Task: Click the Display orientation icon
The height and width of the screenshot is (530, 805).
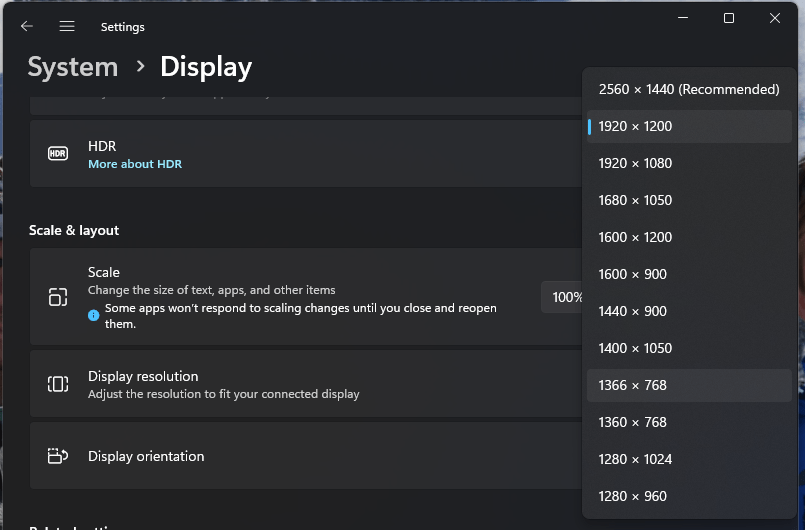Action: pyautogui.click(x=58, y=456)
